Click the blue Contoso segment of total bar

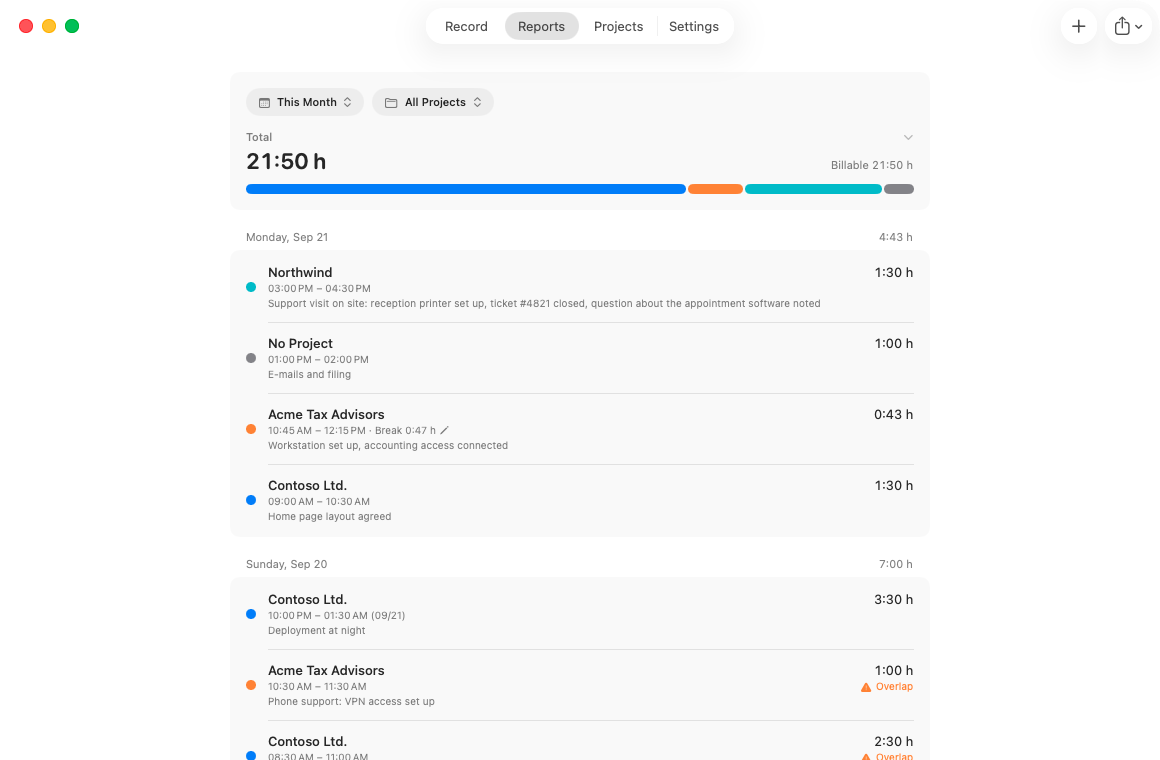click(x=466, y=189)
